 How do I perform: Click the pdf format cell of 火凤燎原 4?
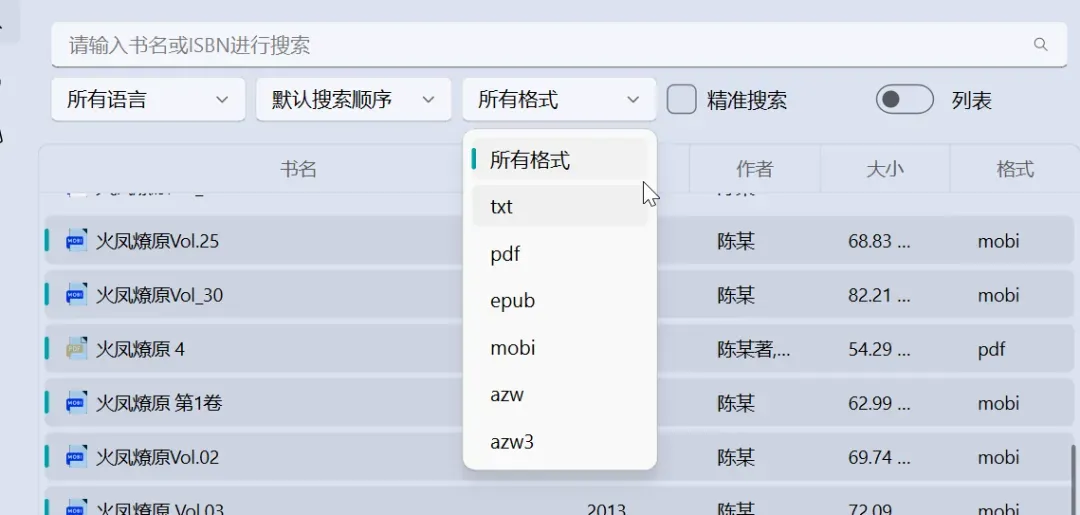pos(991,350)
